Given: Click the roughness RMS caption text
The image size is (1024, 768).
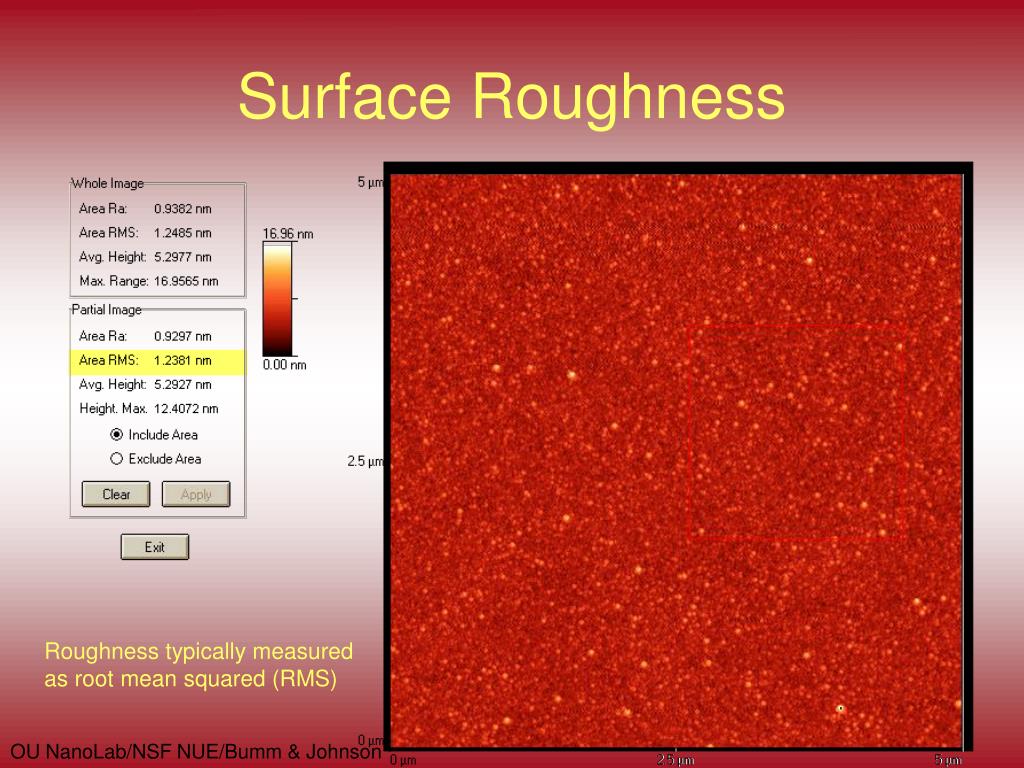Looking at the screenshot, I should [x=199, y=665].
